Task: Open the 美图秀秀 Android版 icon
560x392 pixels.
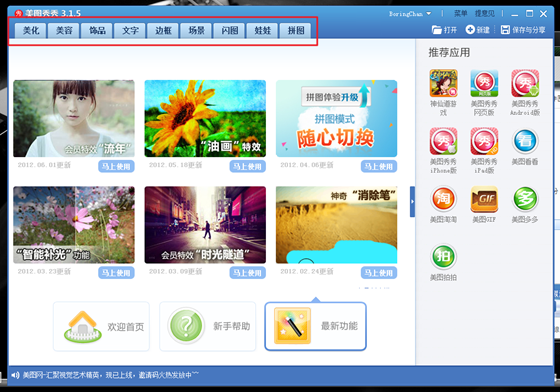Action: point(525,83)
